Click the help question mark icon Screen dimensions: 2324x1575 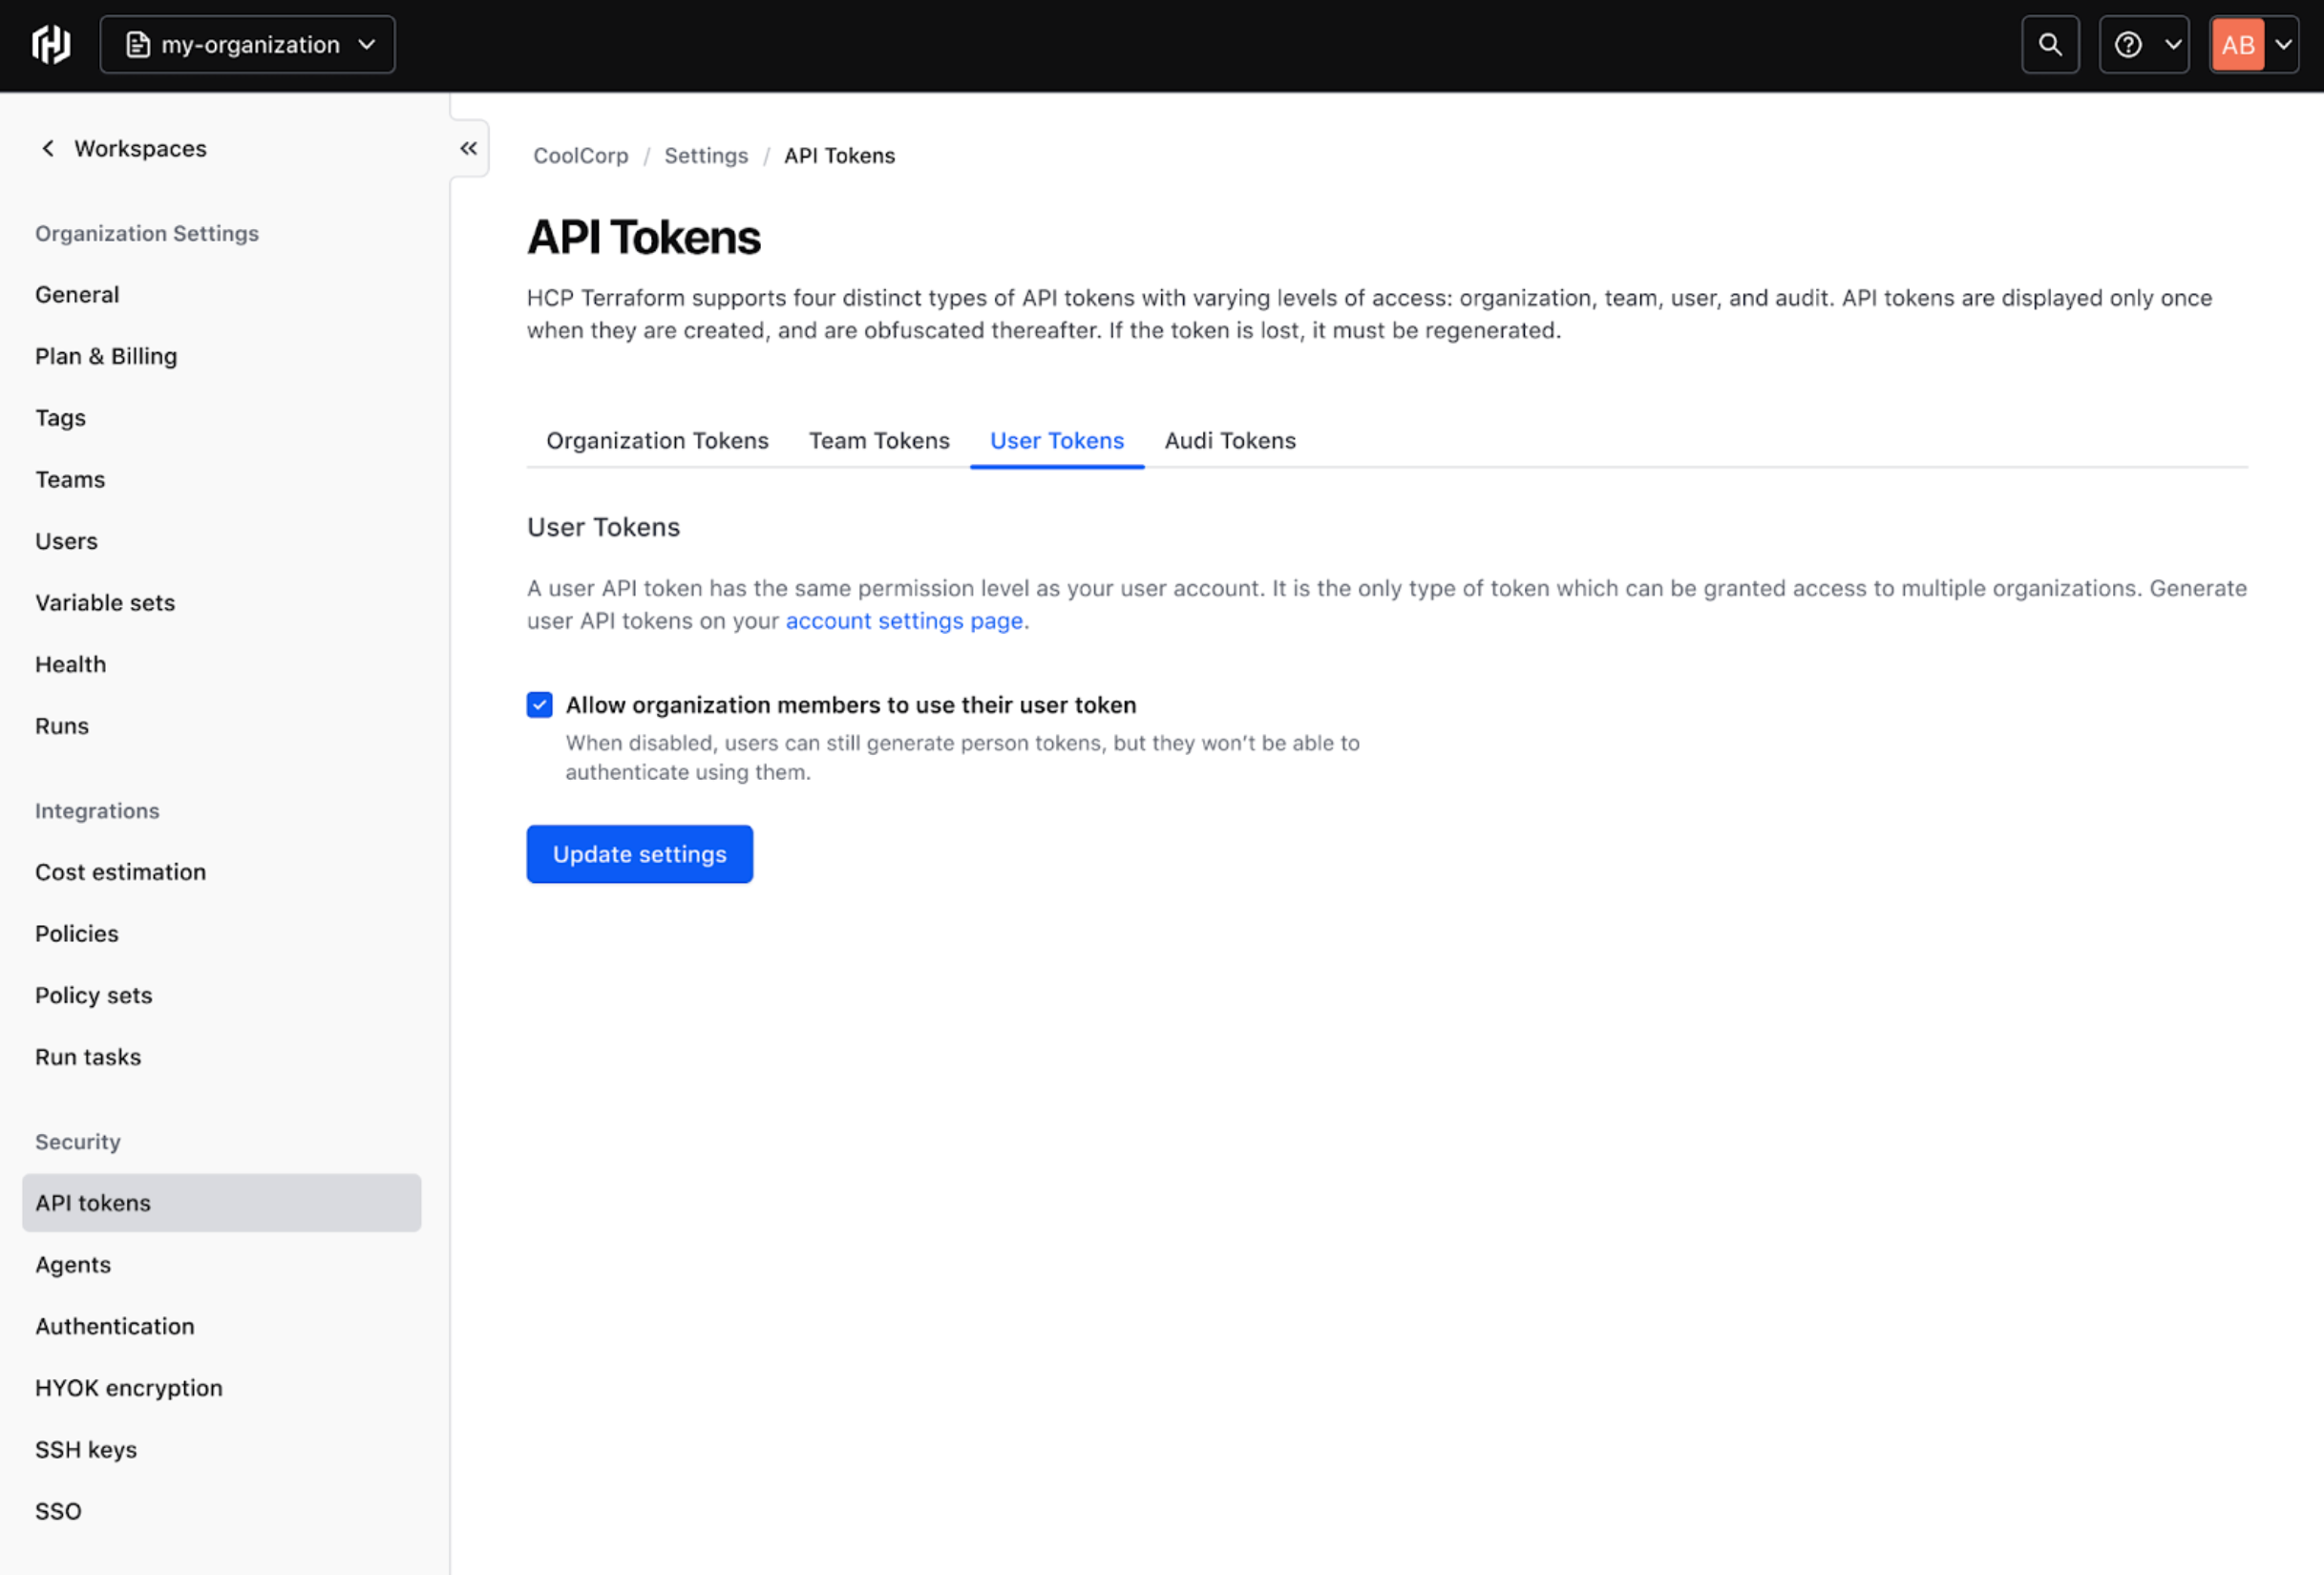[x=2128, y=44]
